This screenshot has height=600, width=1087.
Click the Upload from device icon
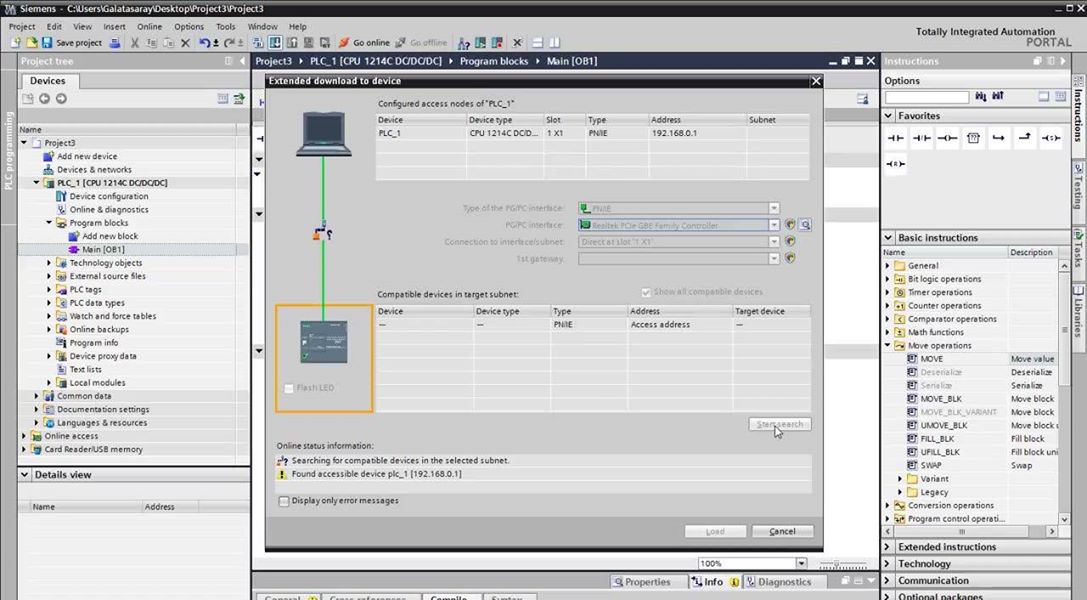292,43
